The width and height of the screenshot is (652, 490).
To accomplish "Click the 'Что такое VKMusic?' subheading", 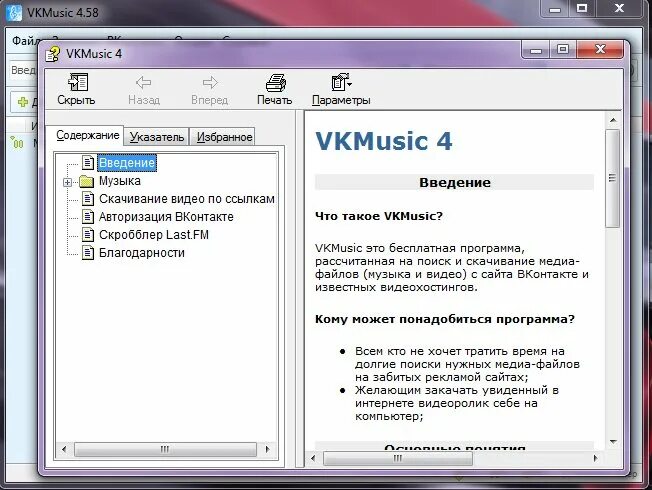I will pyautogui.click(x=379, y=216).
